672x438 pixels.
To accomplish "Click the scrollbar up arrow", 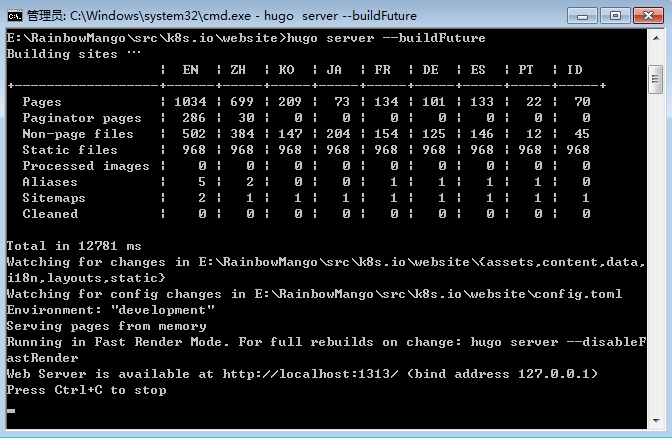I will click(x=656, y=38).
